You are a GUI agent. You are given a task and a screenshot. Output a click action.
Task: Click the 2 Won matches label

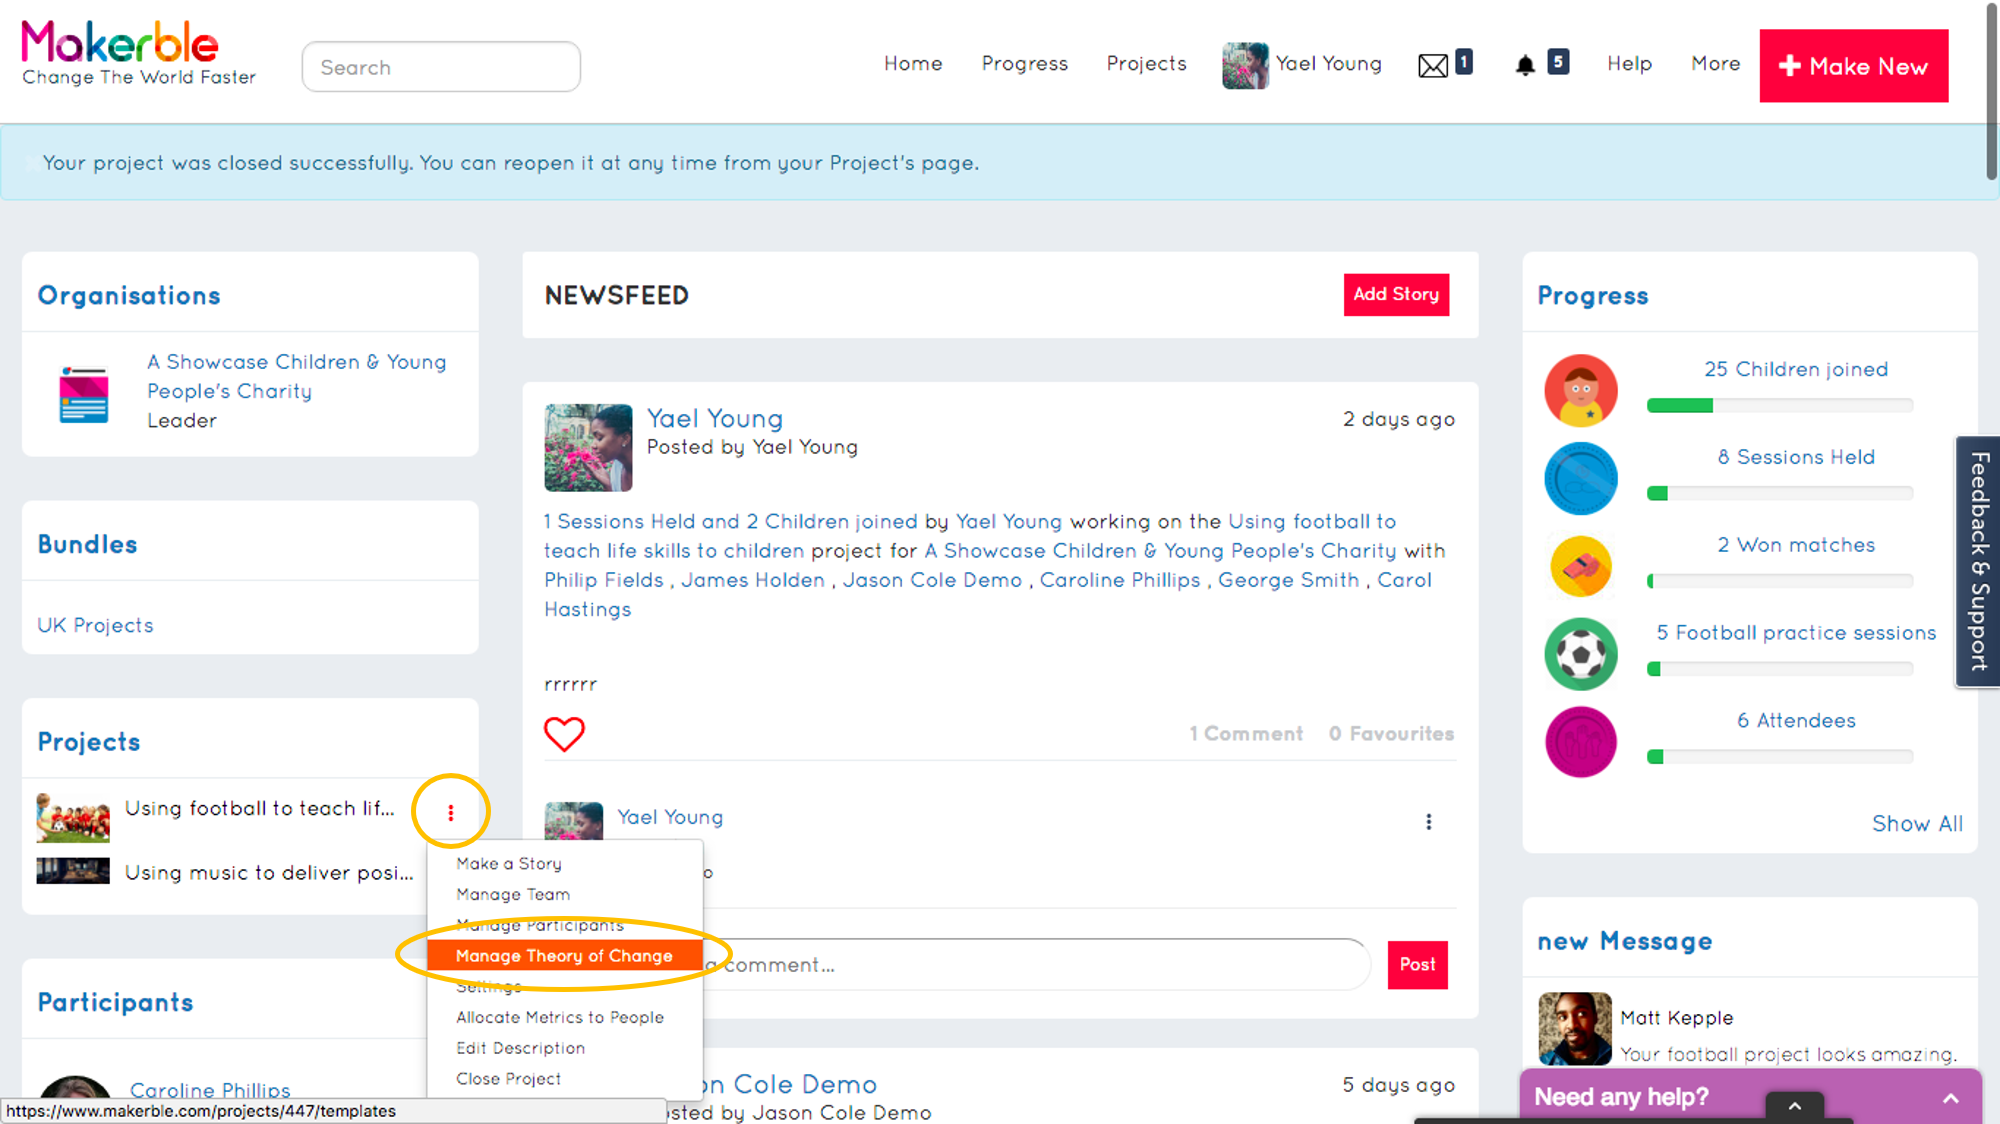point(1796,545)
